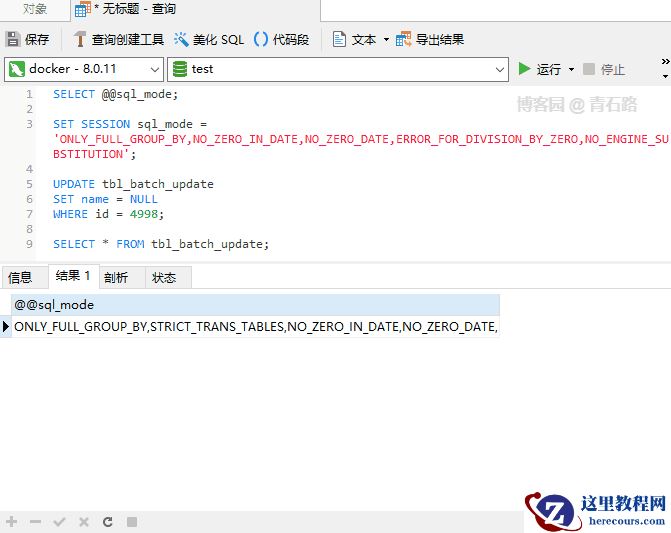Click the WHERE id = 4998 line
The height and width of the screenshot is (533, 671).
[108, 214]
